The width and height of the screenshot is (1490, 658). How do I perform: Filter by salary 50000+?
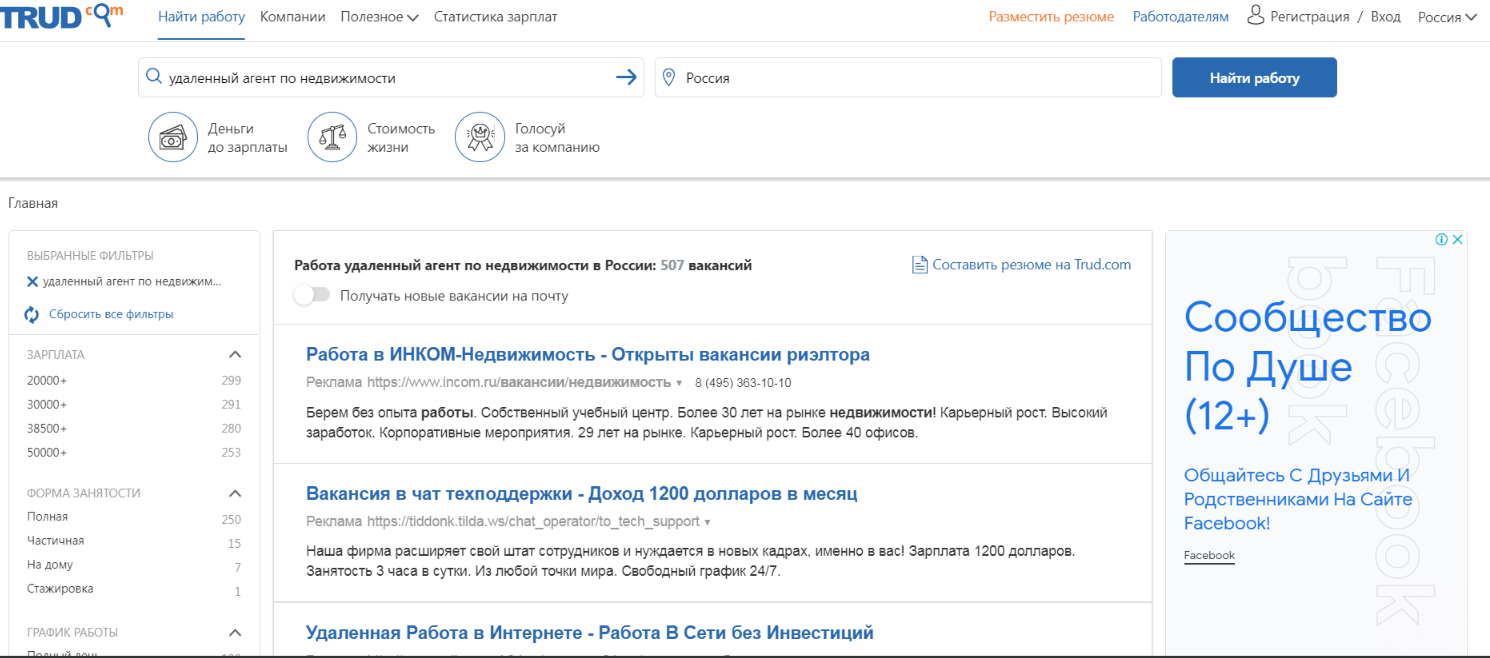pos(47,452)
